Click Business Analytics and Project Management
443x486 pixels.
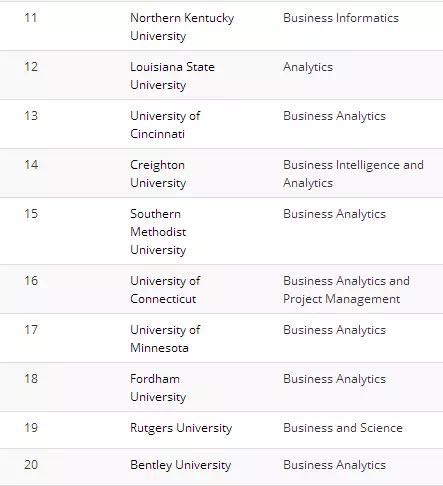tap(346, 290)
